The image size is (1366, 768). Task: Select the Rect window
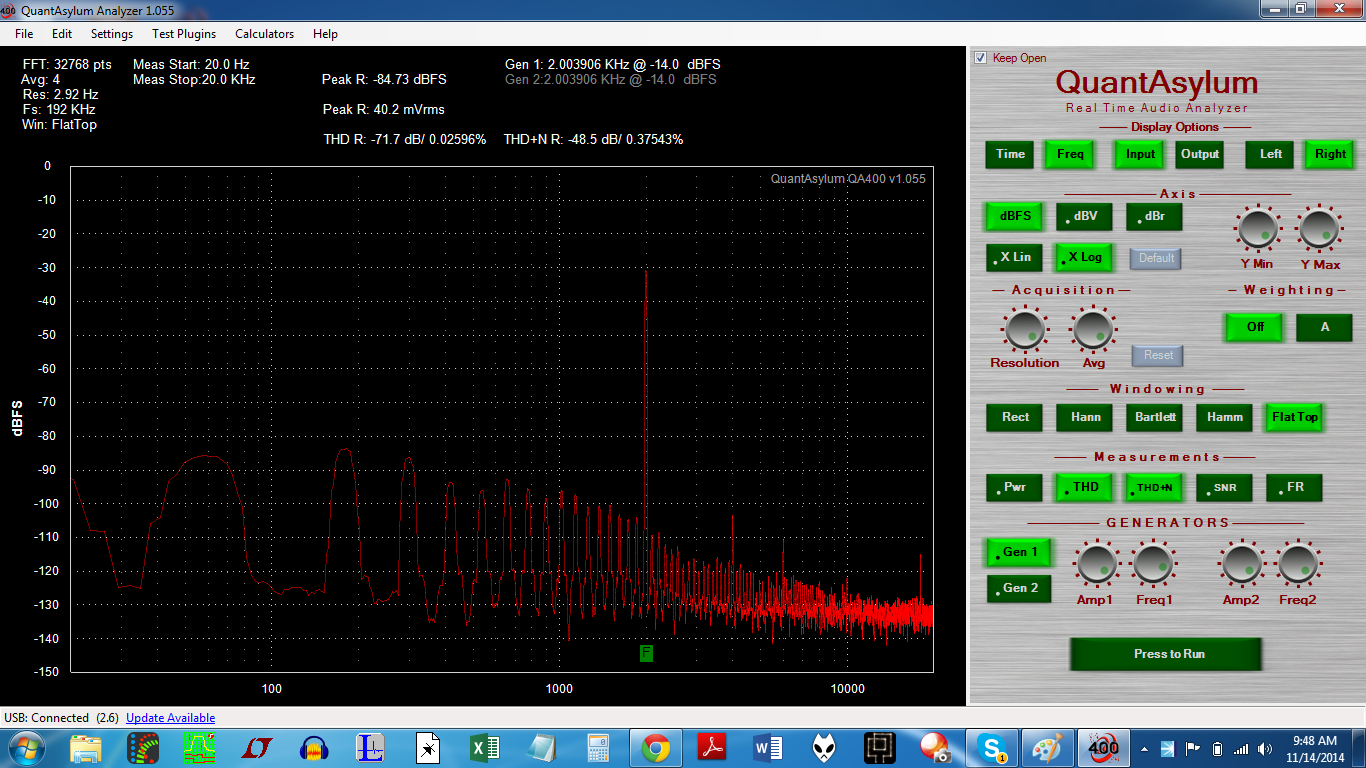tap(1015, 417)
